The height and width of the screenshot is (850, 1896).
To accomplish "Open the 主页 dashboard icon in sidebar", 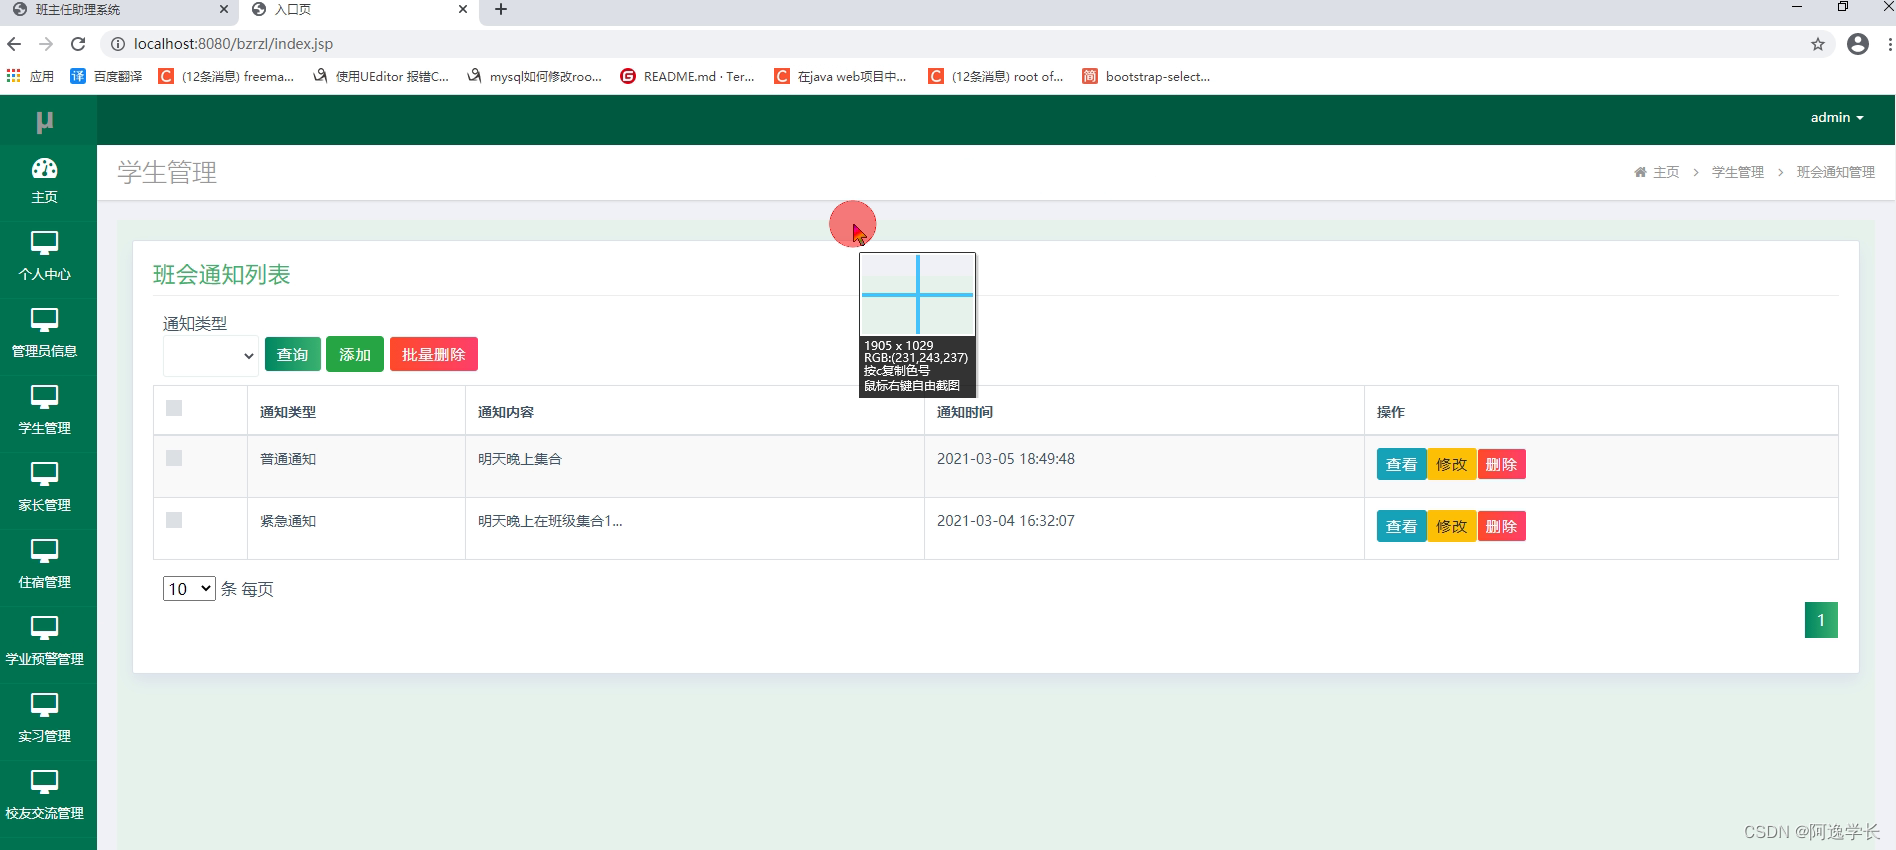I will point(44,168).
